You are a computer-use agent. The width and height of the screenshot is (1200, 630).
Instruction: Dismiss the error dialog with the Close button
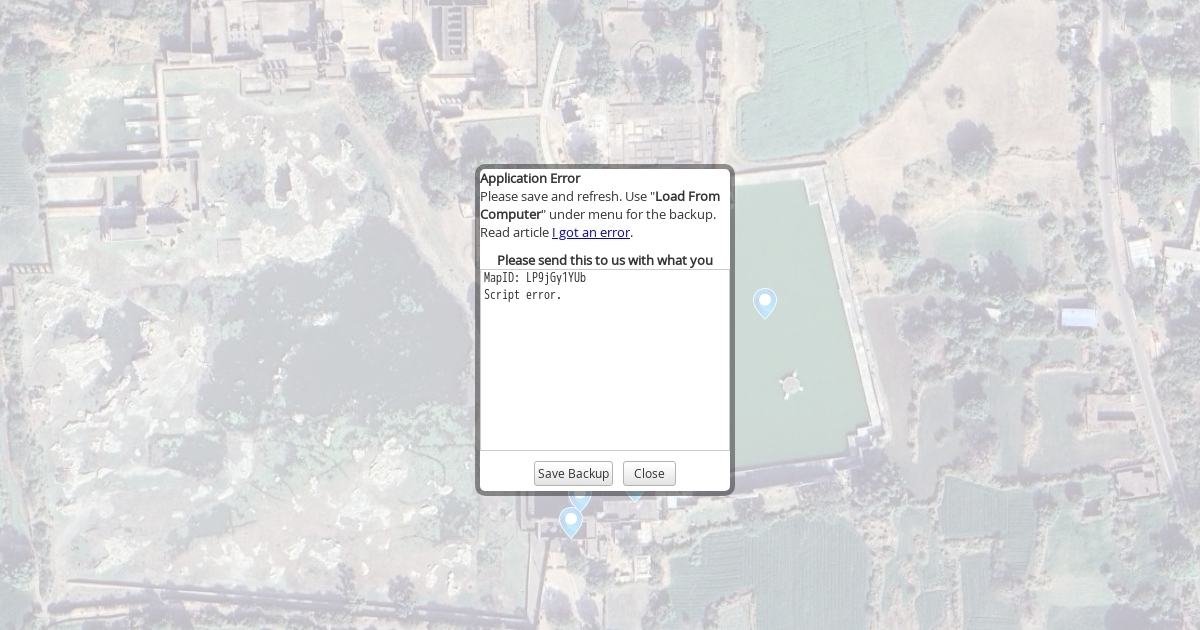(649, 473)
